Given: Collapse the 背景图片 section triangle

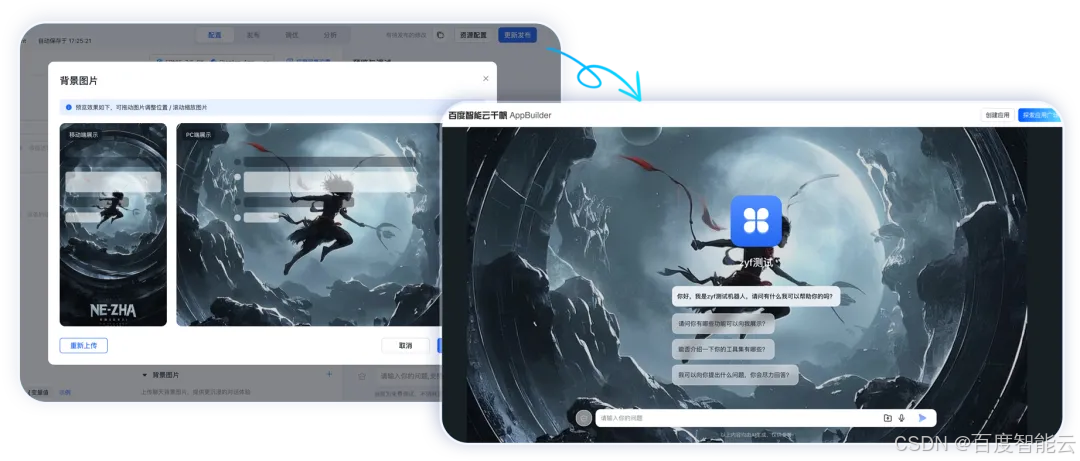Looking at the screenshot, I should pos(145,375).
